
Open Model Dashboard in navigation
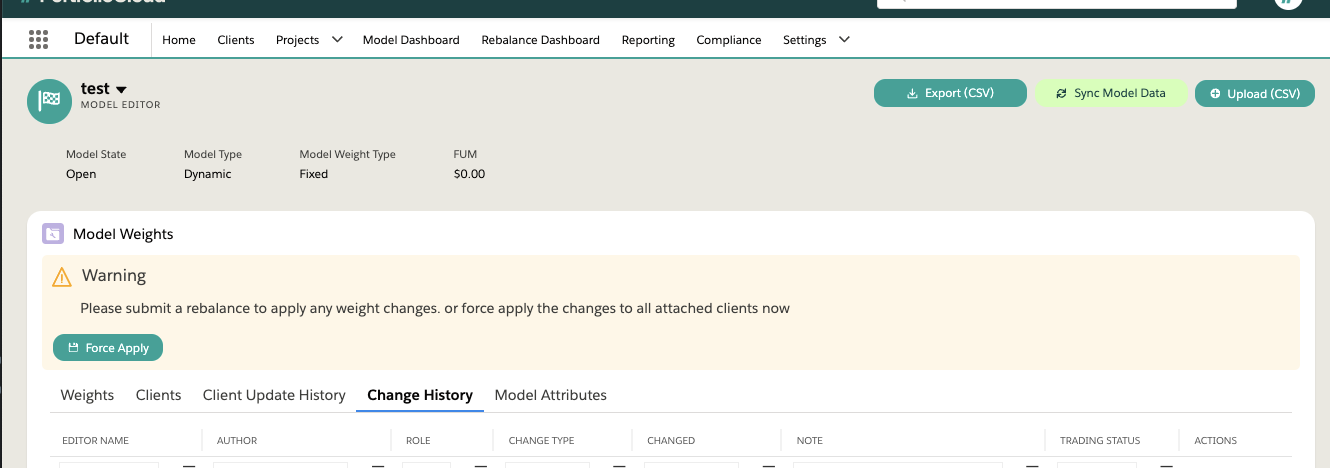(411, 40)
